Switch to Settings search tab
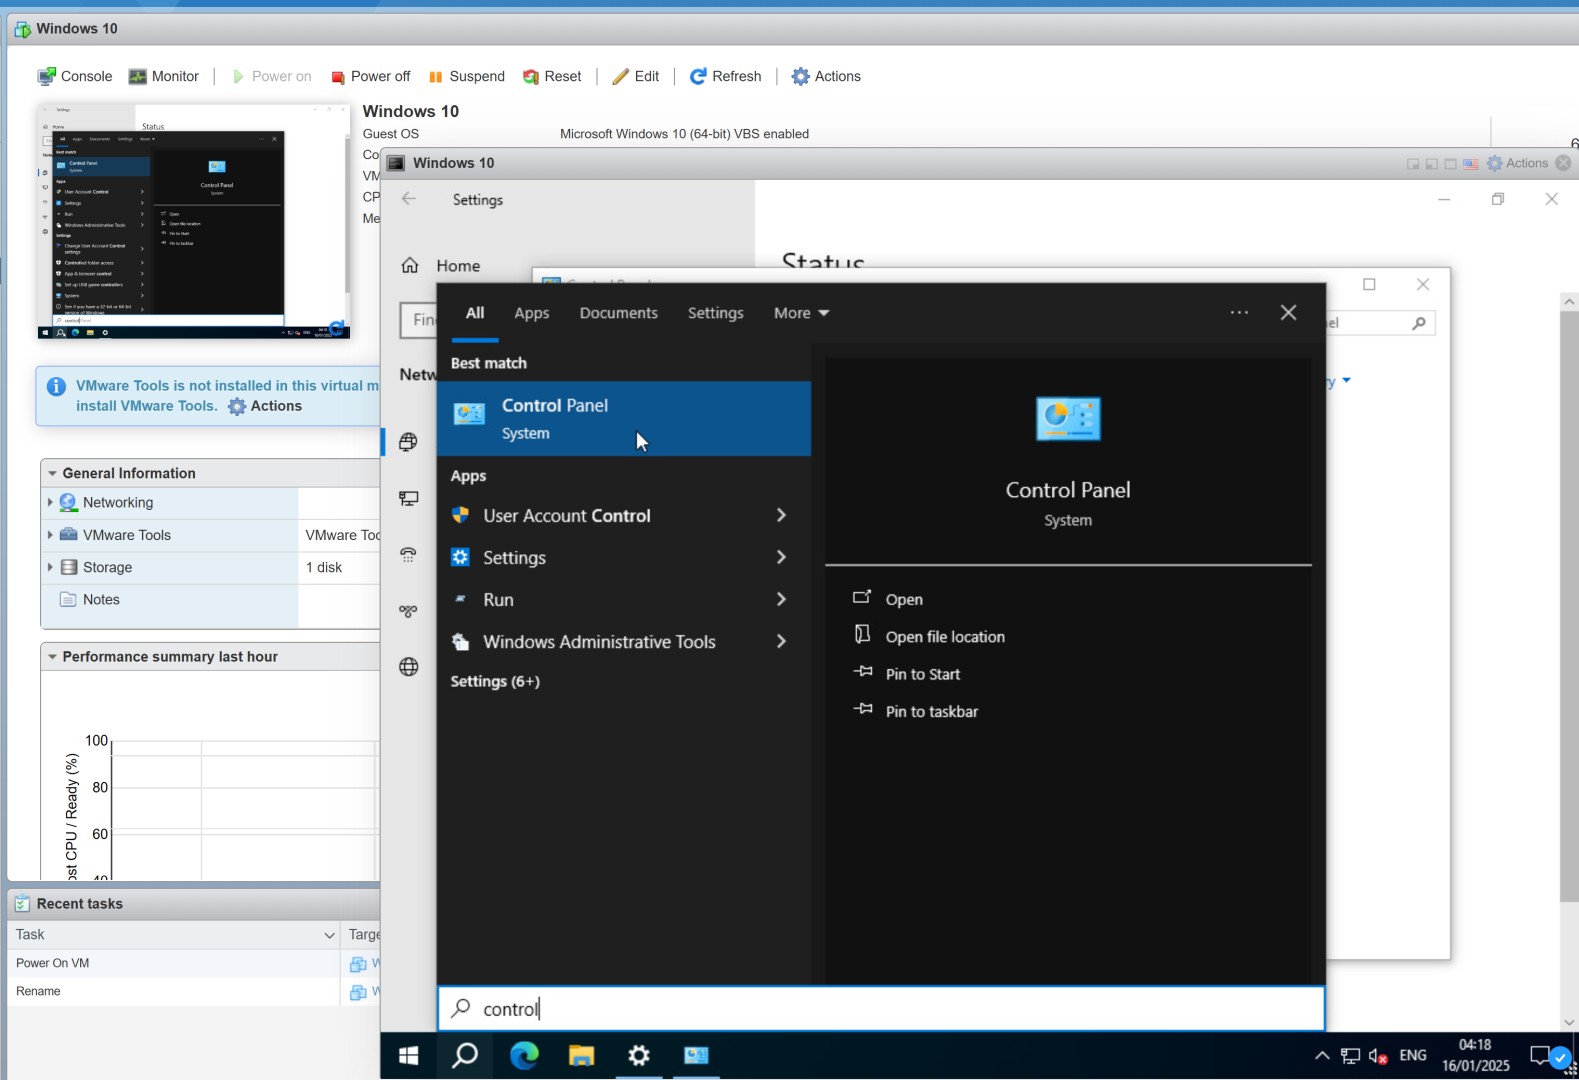 point(716,313)
